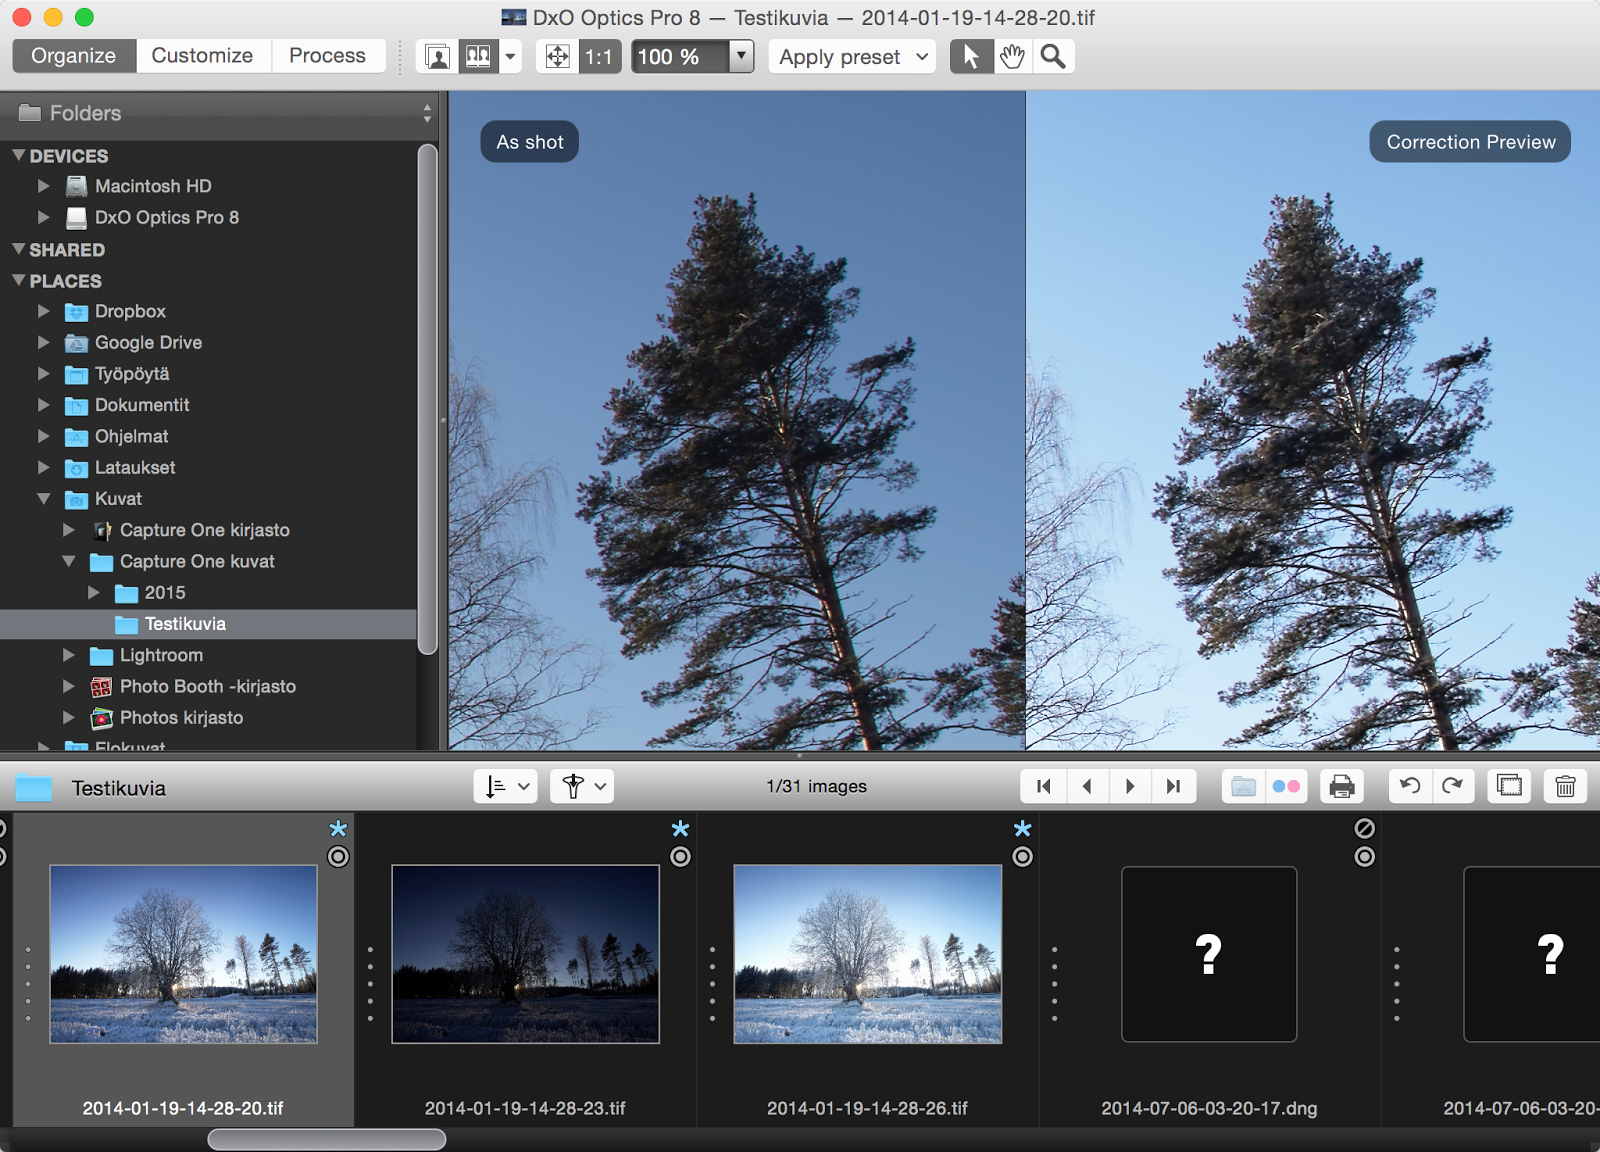Open the Apply preset dropdown
This screenshot has height=1152, width=1600.
(x=852, y=56)
